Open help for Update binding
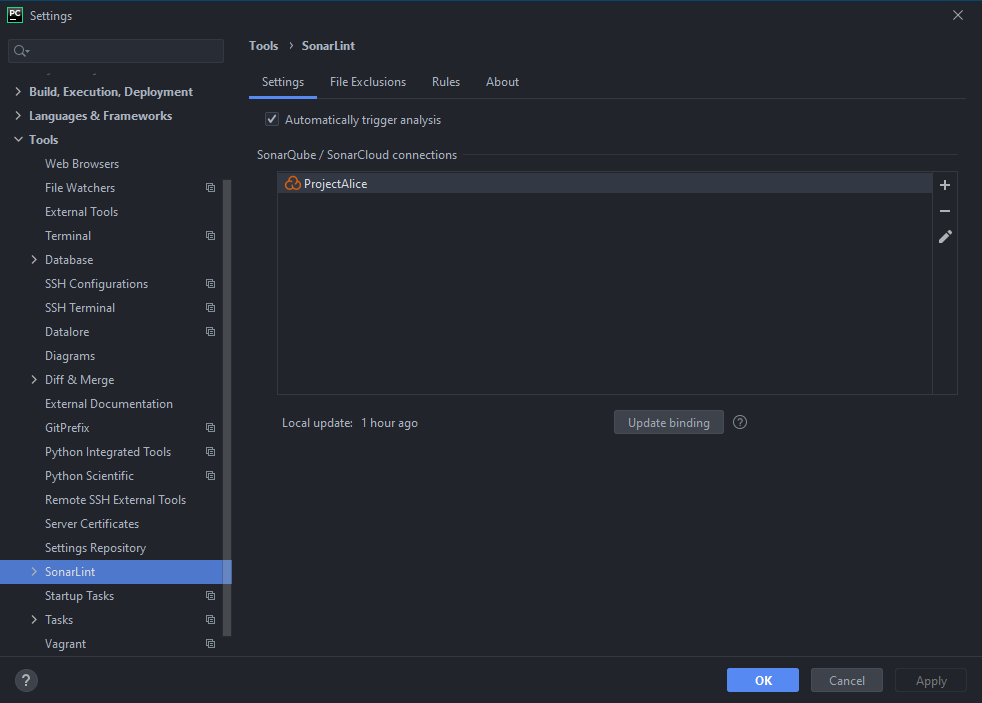The width and height of the screenshot is (982, 703). [740, 423]
